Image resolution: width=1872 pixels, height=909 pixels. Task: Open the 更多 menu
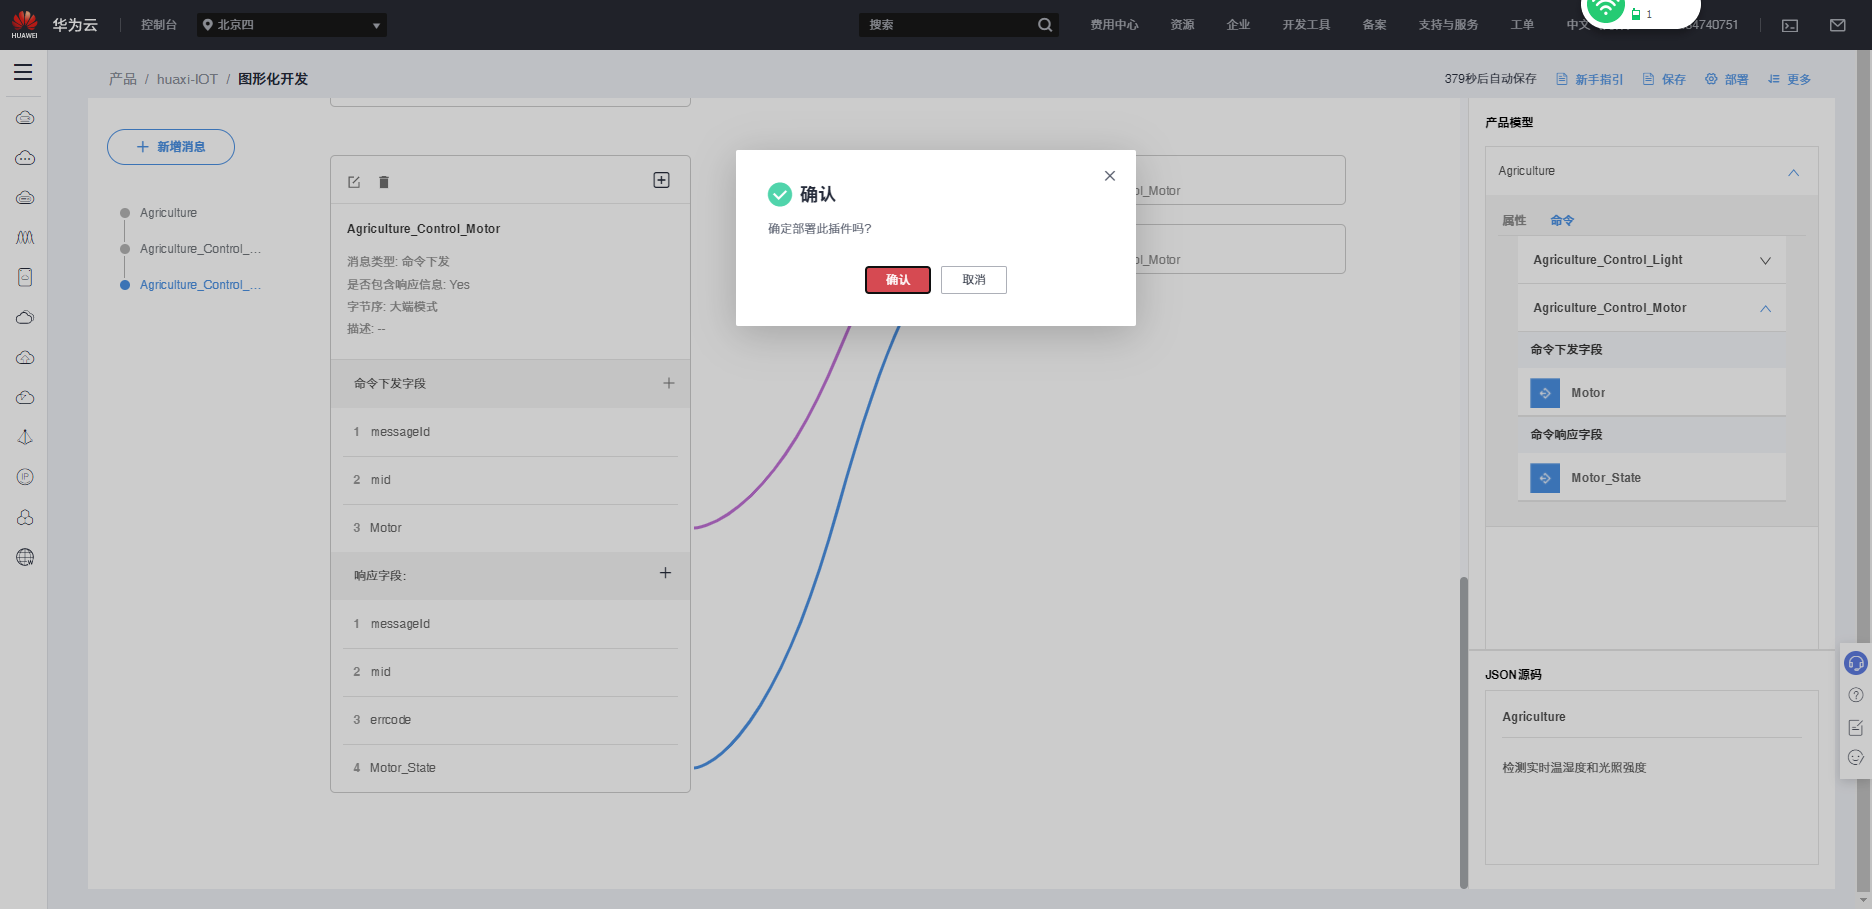pos(1789,79)
